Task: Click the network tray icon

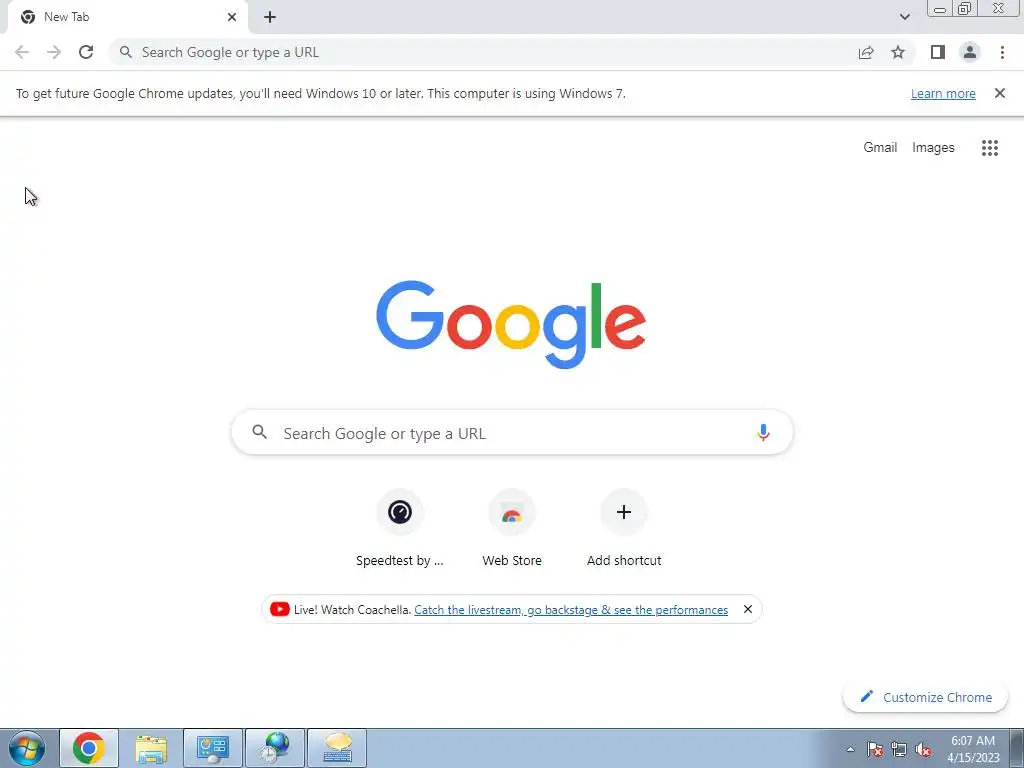Action: (x=899, y=749)
